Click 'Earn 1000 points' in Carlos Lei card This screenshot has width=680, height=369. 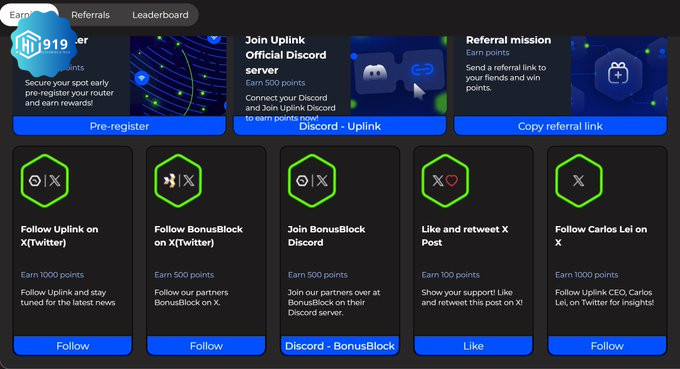click(586, 275)
